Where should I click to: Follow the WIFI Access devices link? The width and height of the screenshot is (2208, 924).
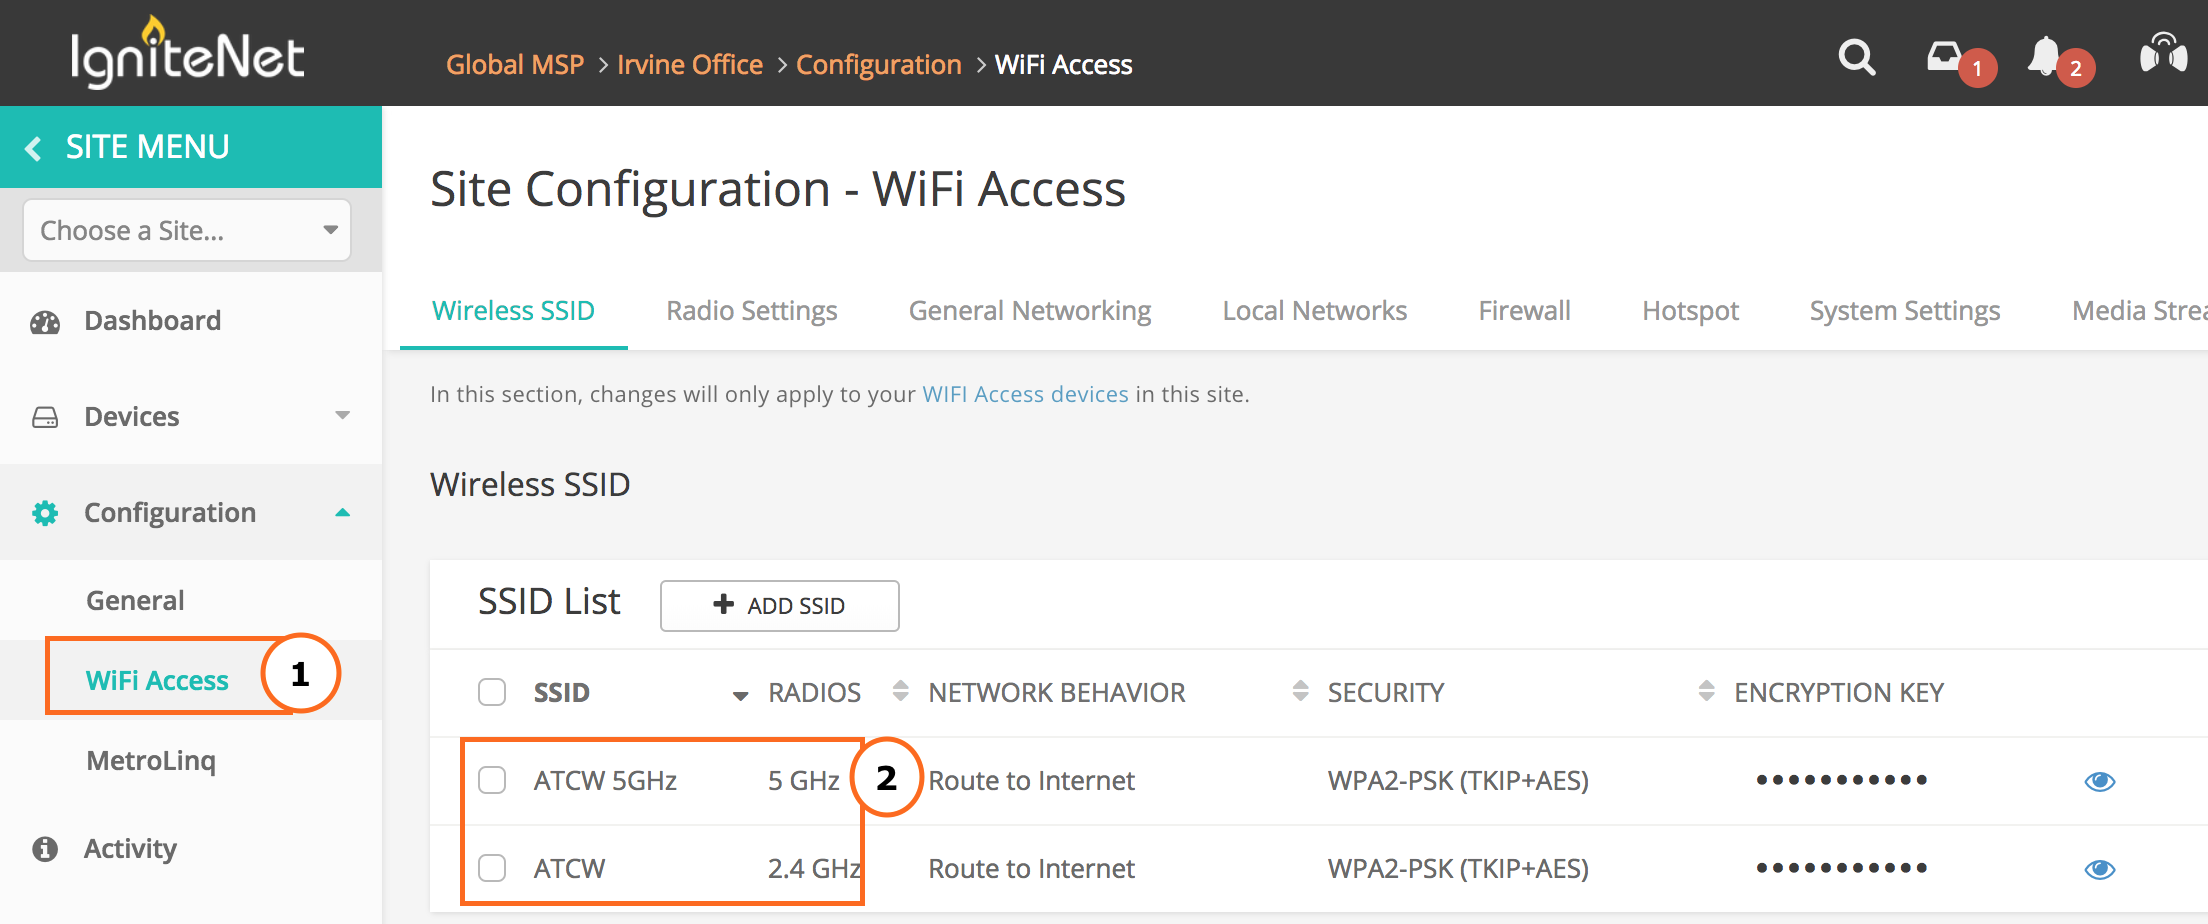click(1025, 394)
